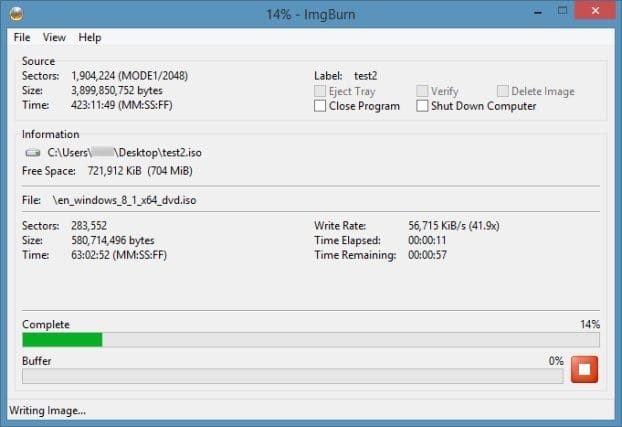The height and width of the screenshot is (427, 622).
Task: Click the Information group heading
Action: 50,134
